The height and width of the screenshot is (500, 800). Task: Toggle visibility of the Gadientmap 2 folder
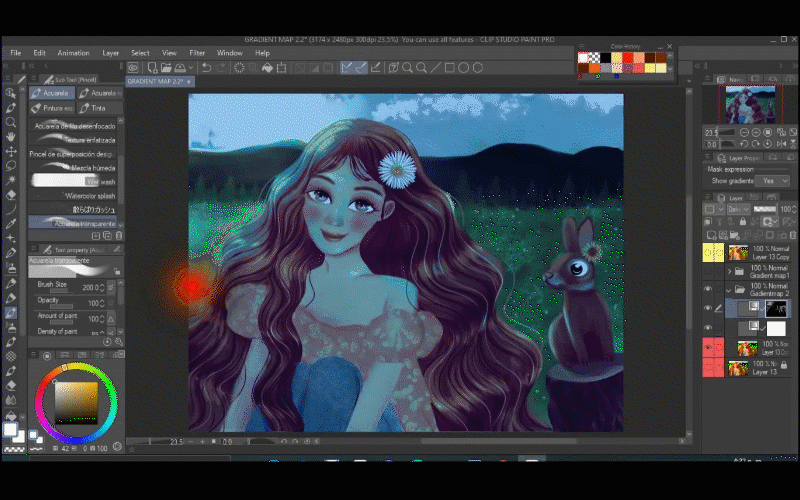pos(709,289)
